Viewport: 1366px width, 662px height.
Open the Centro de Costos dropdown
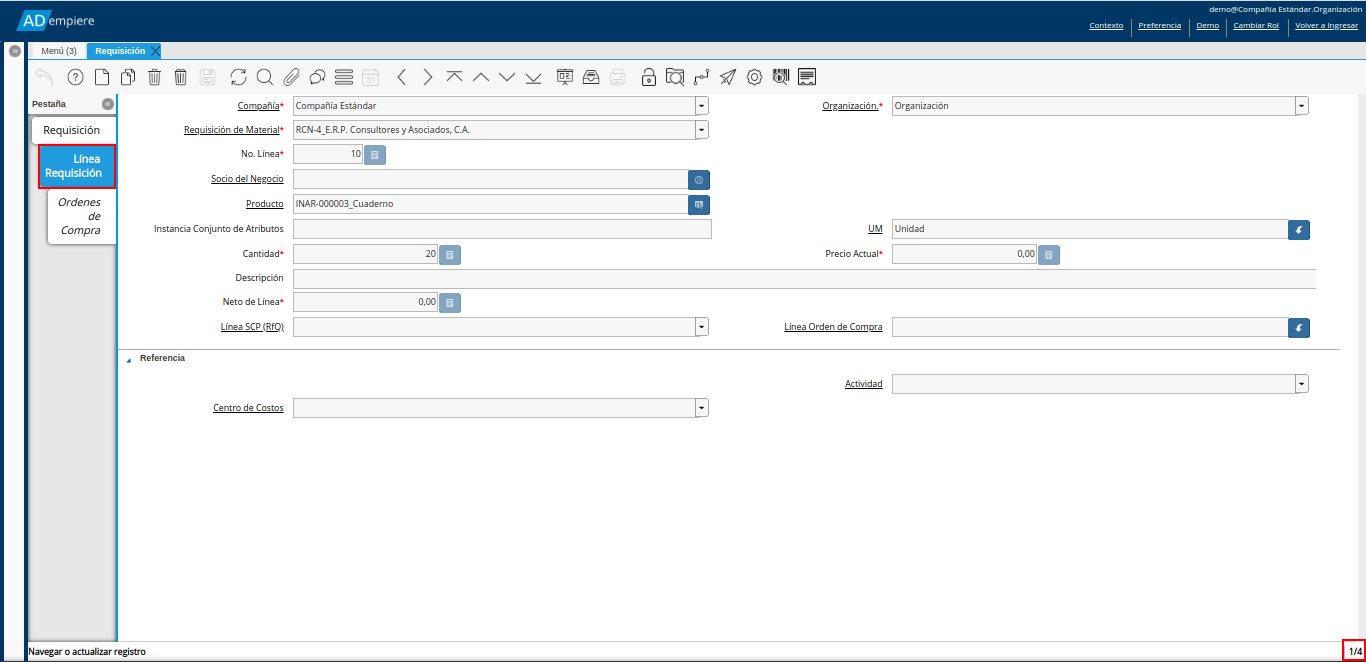point(701,408)
